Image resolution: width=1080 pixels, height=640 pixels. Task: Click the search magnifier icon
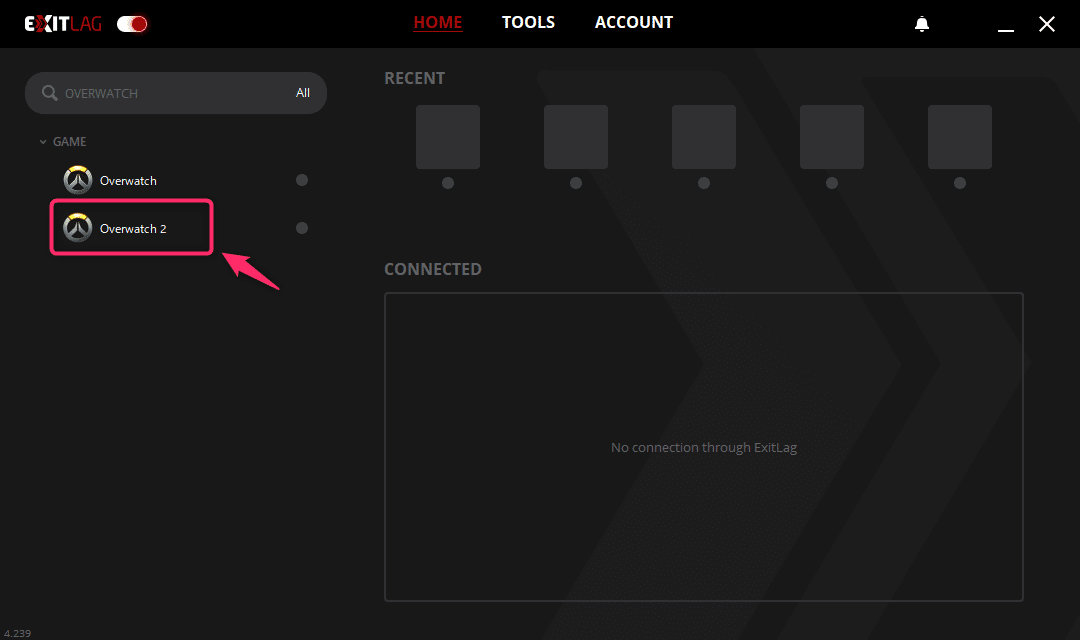pyautogui.click(x=50, y=92)
